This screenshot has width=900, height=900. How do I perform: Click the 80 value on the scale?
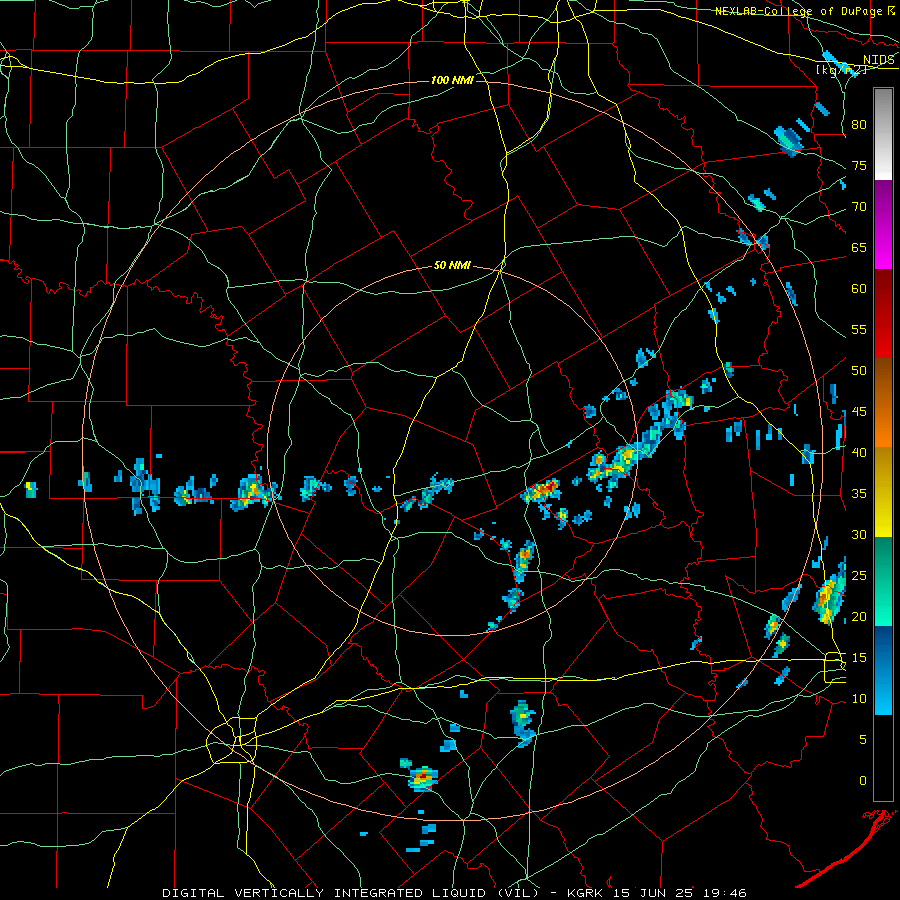coord(859,125)
